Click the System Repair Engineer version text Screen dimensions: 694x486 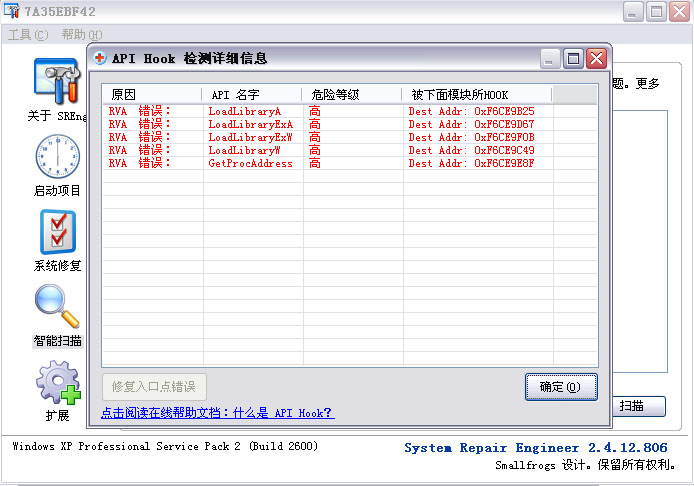click(x=536, y=447)
